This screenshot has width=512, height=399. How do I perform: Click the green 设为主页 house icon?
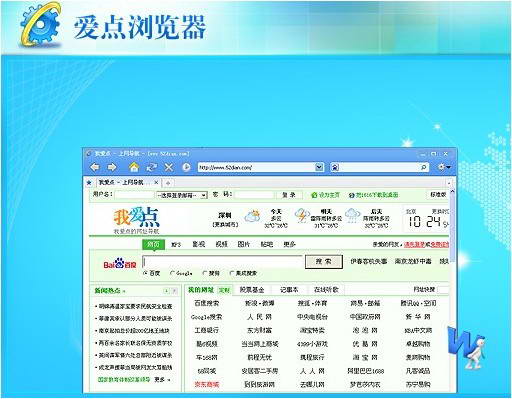coord(313,195)
